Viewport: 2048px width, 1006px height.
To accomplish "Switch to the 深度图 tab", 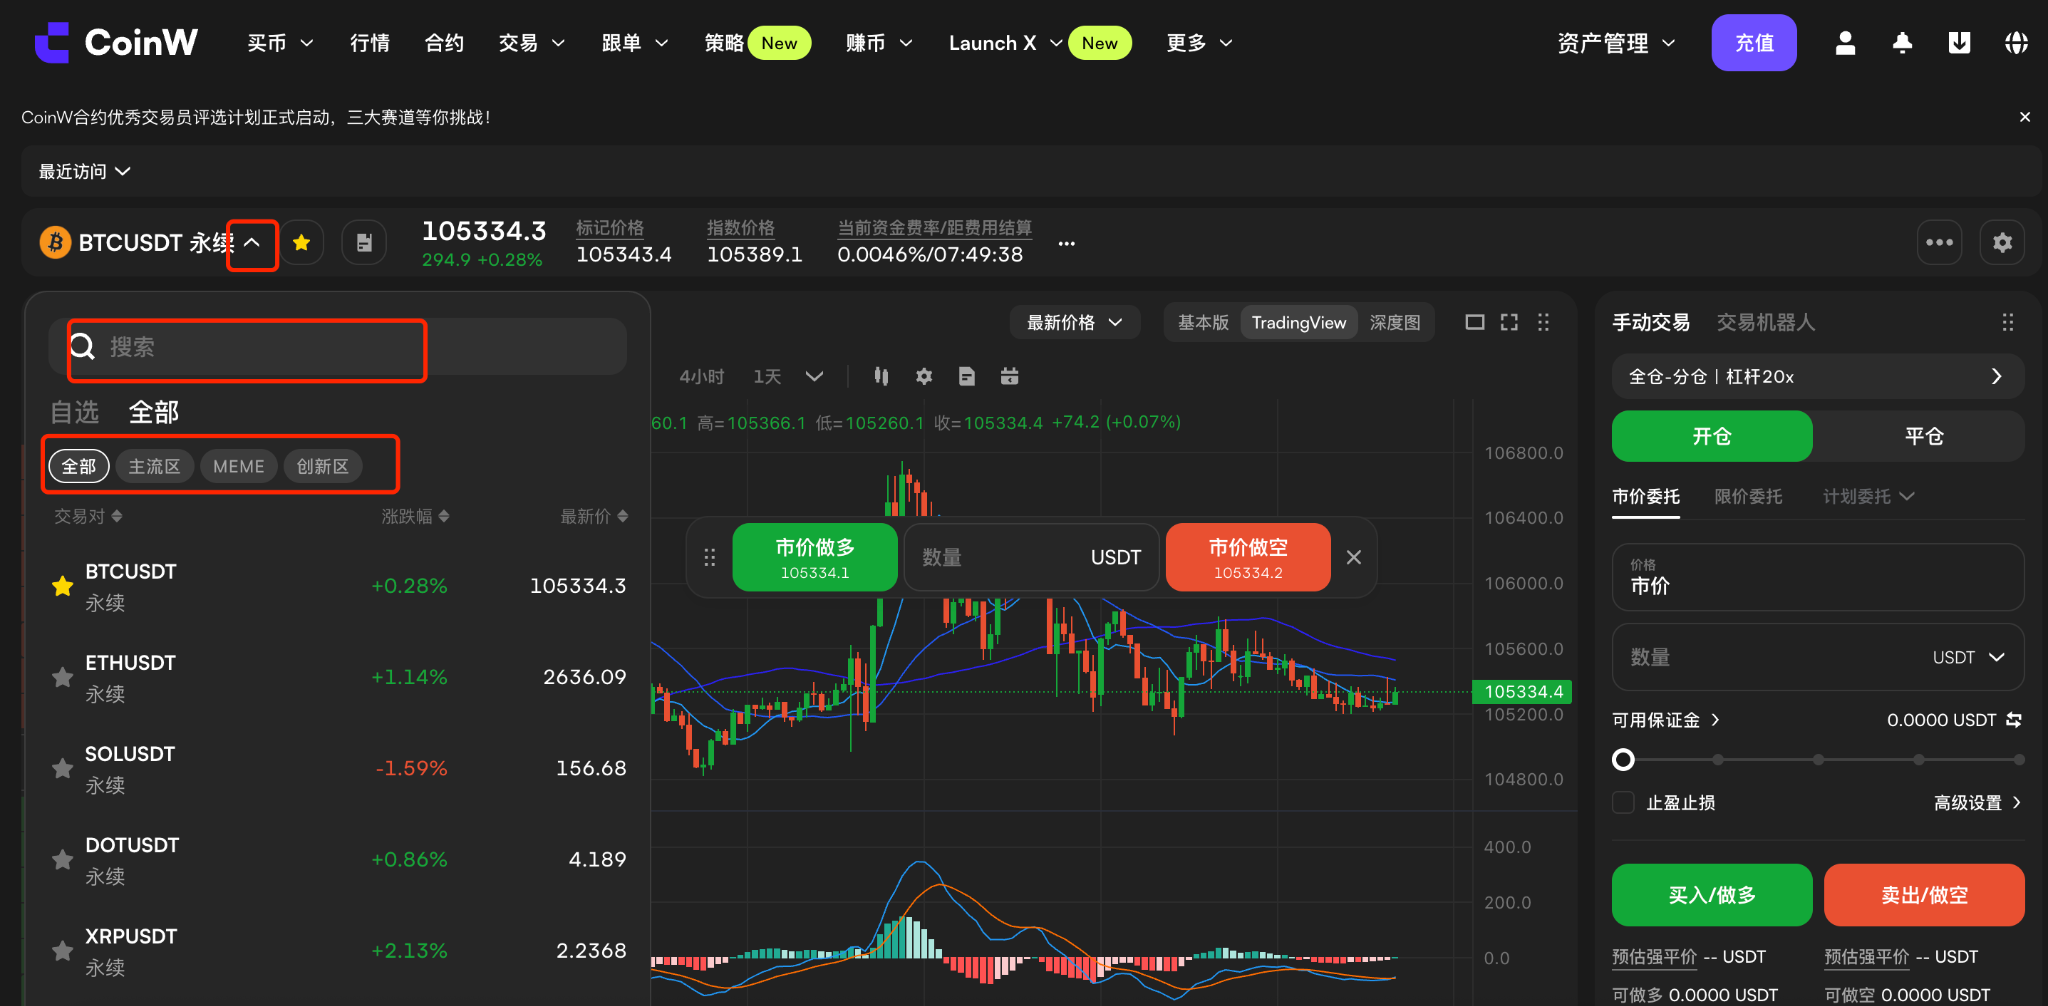I will pos(1395,322).
